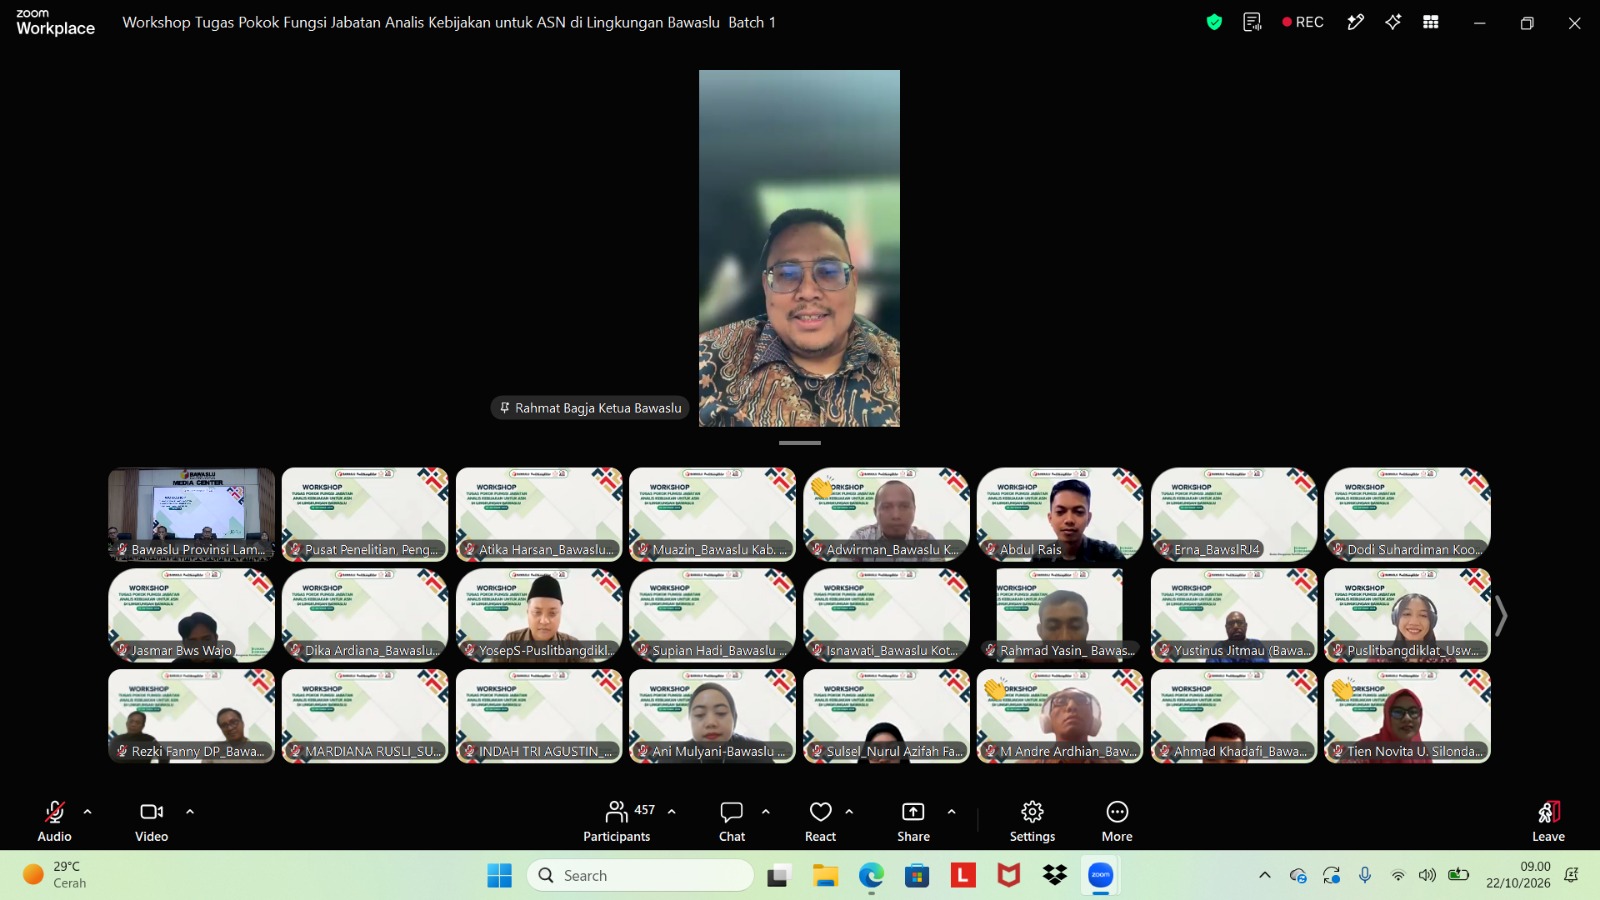Open the Task View taskbar icon
Image resolution: width=1600 pixels, height=900 pixels.
tap(778, 876)
